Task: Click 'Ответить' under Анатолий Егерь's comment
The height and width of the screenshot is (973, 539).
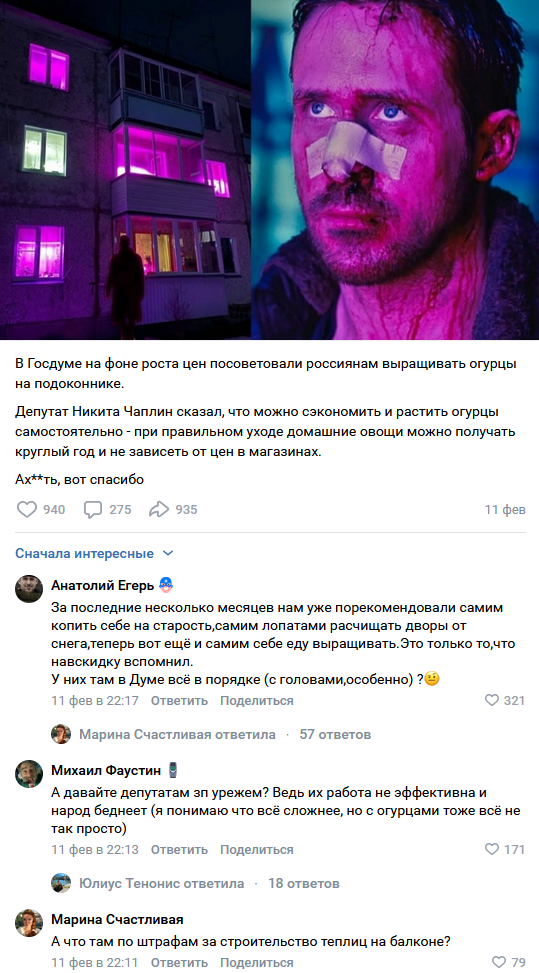Action: click(x=179, y=701)
